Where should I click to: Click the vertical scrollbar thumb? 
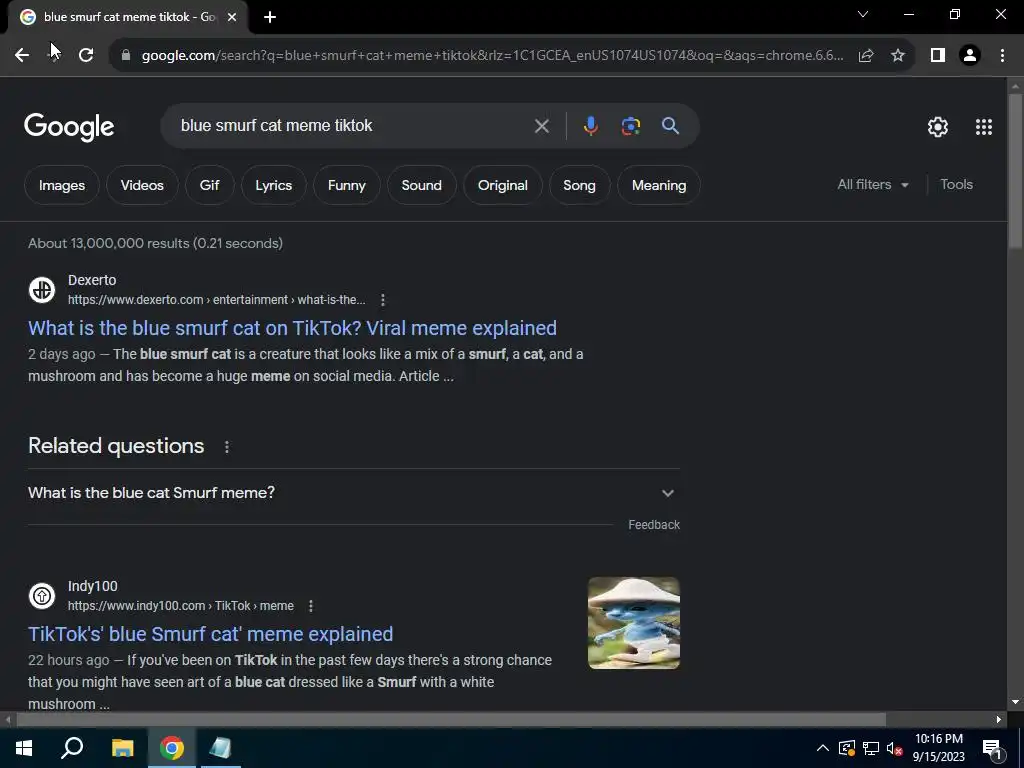click(x=1015, y=170)
